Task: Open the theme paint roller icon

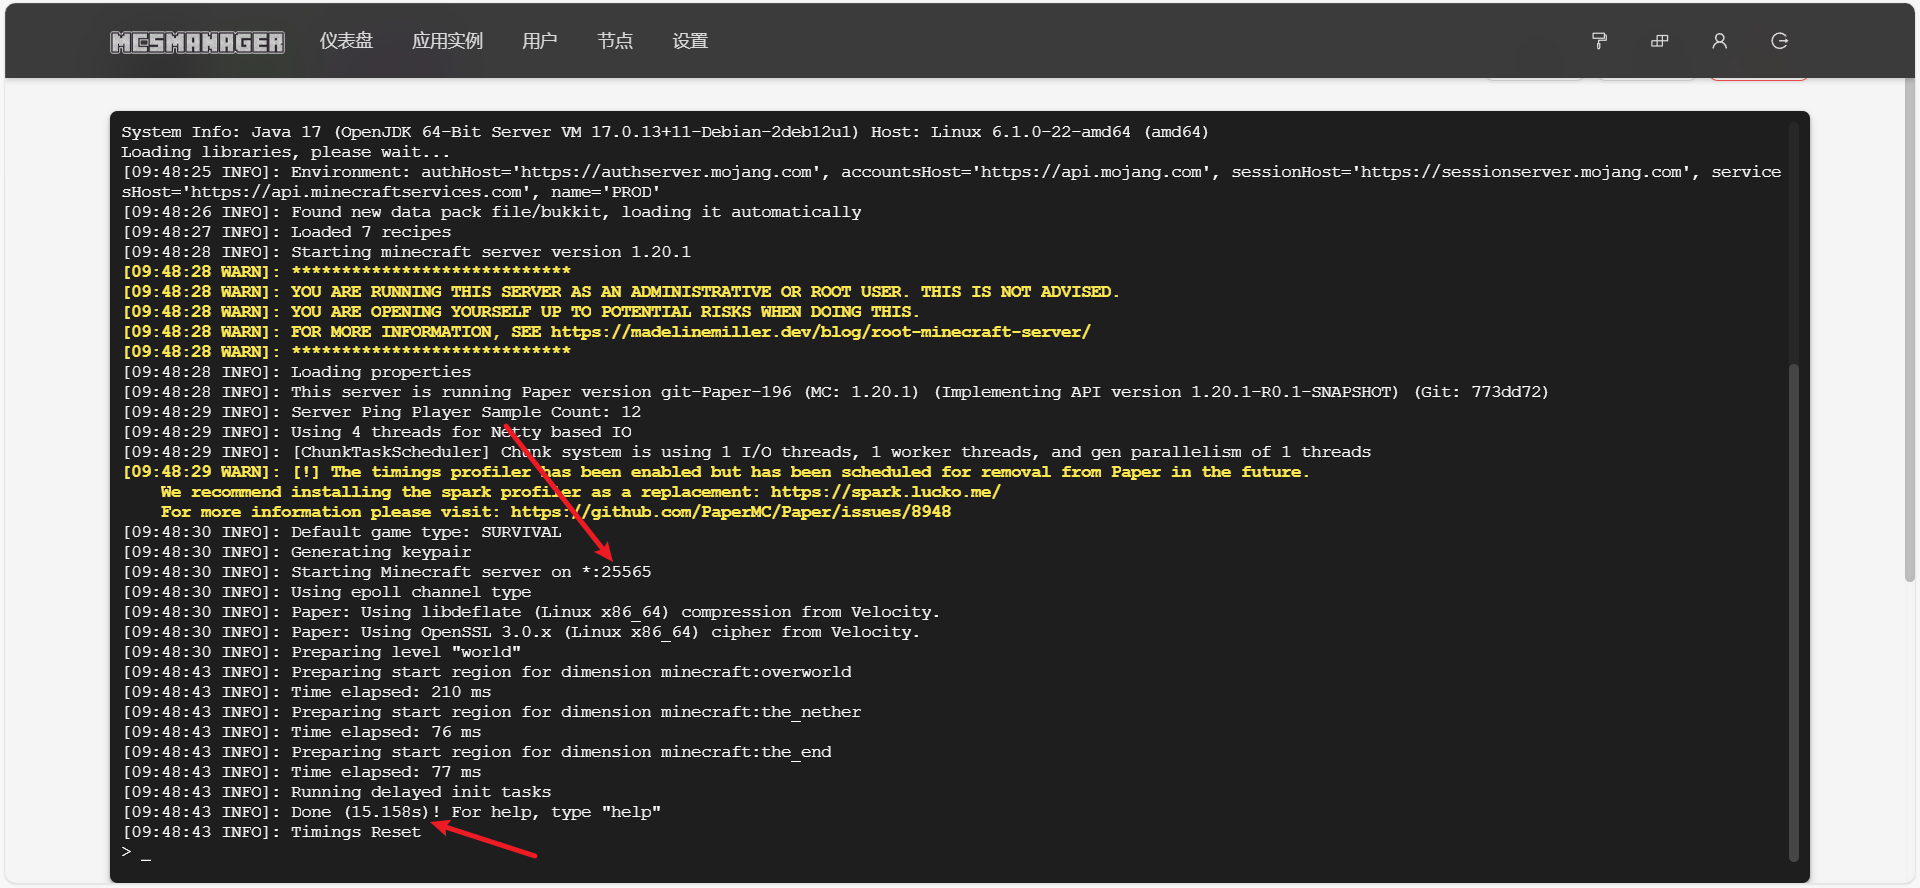Action: [1599, 41]
